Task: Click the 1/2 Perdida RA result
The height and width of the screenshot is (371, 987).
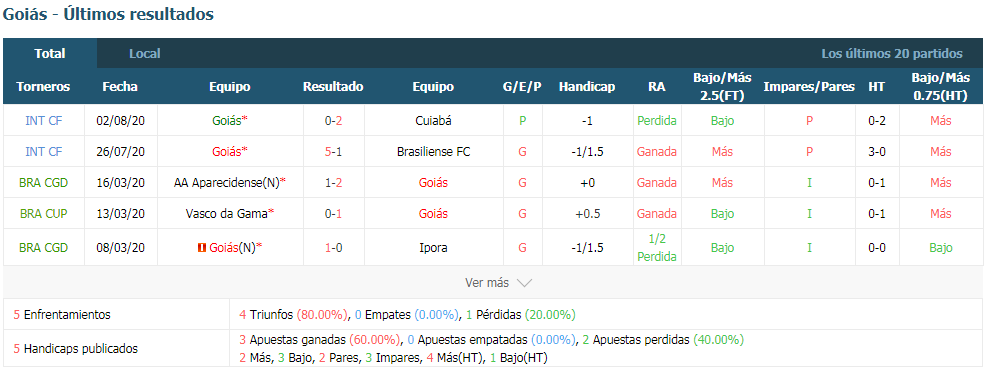Action: (x=657, y=248)
